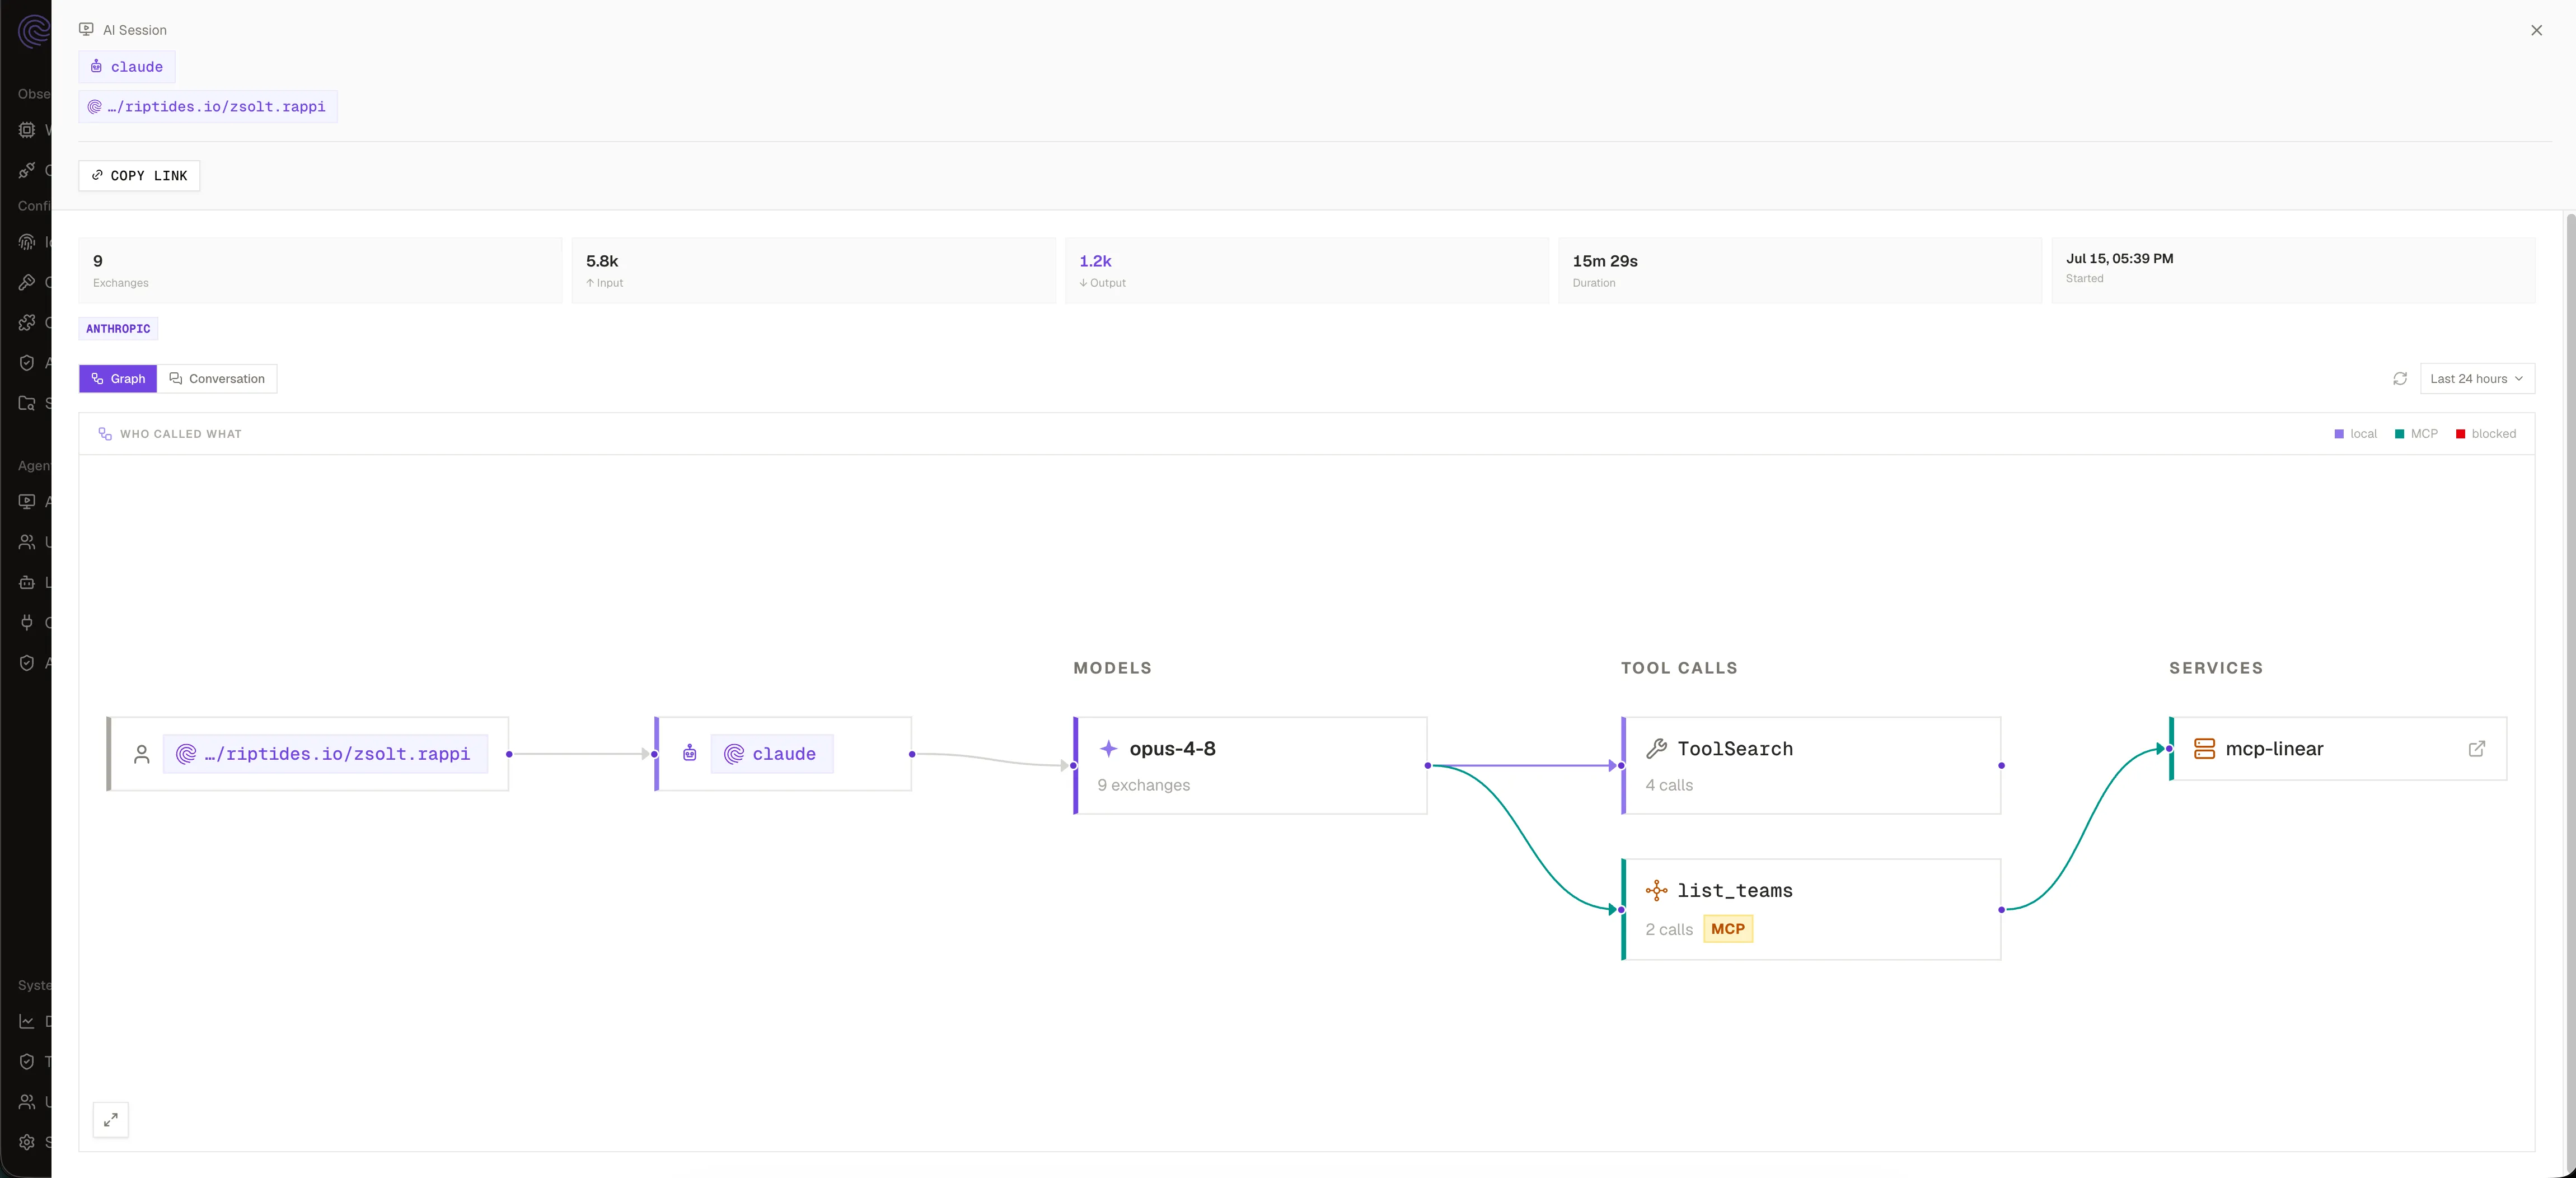Switch to the Conversation tab
The image size is (2576, 1178).
[217, 379]
